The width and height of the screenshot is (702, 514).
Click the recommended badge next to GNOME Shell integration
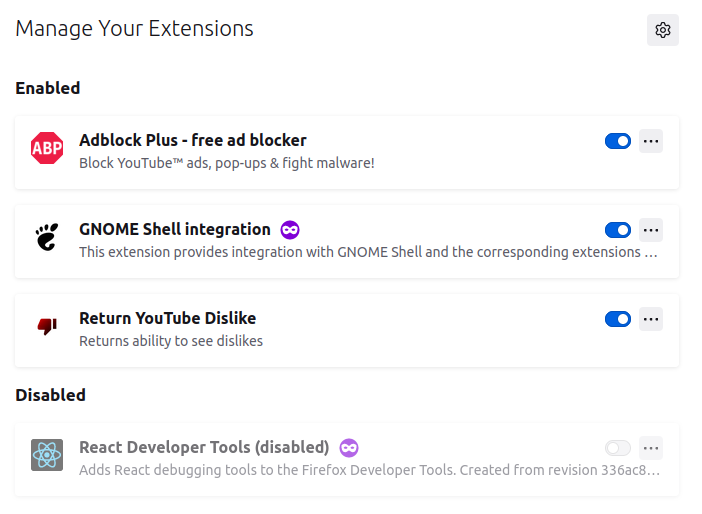(290, 230)
